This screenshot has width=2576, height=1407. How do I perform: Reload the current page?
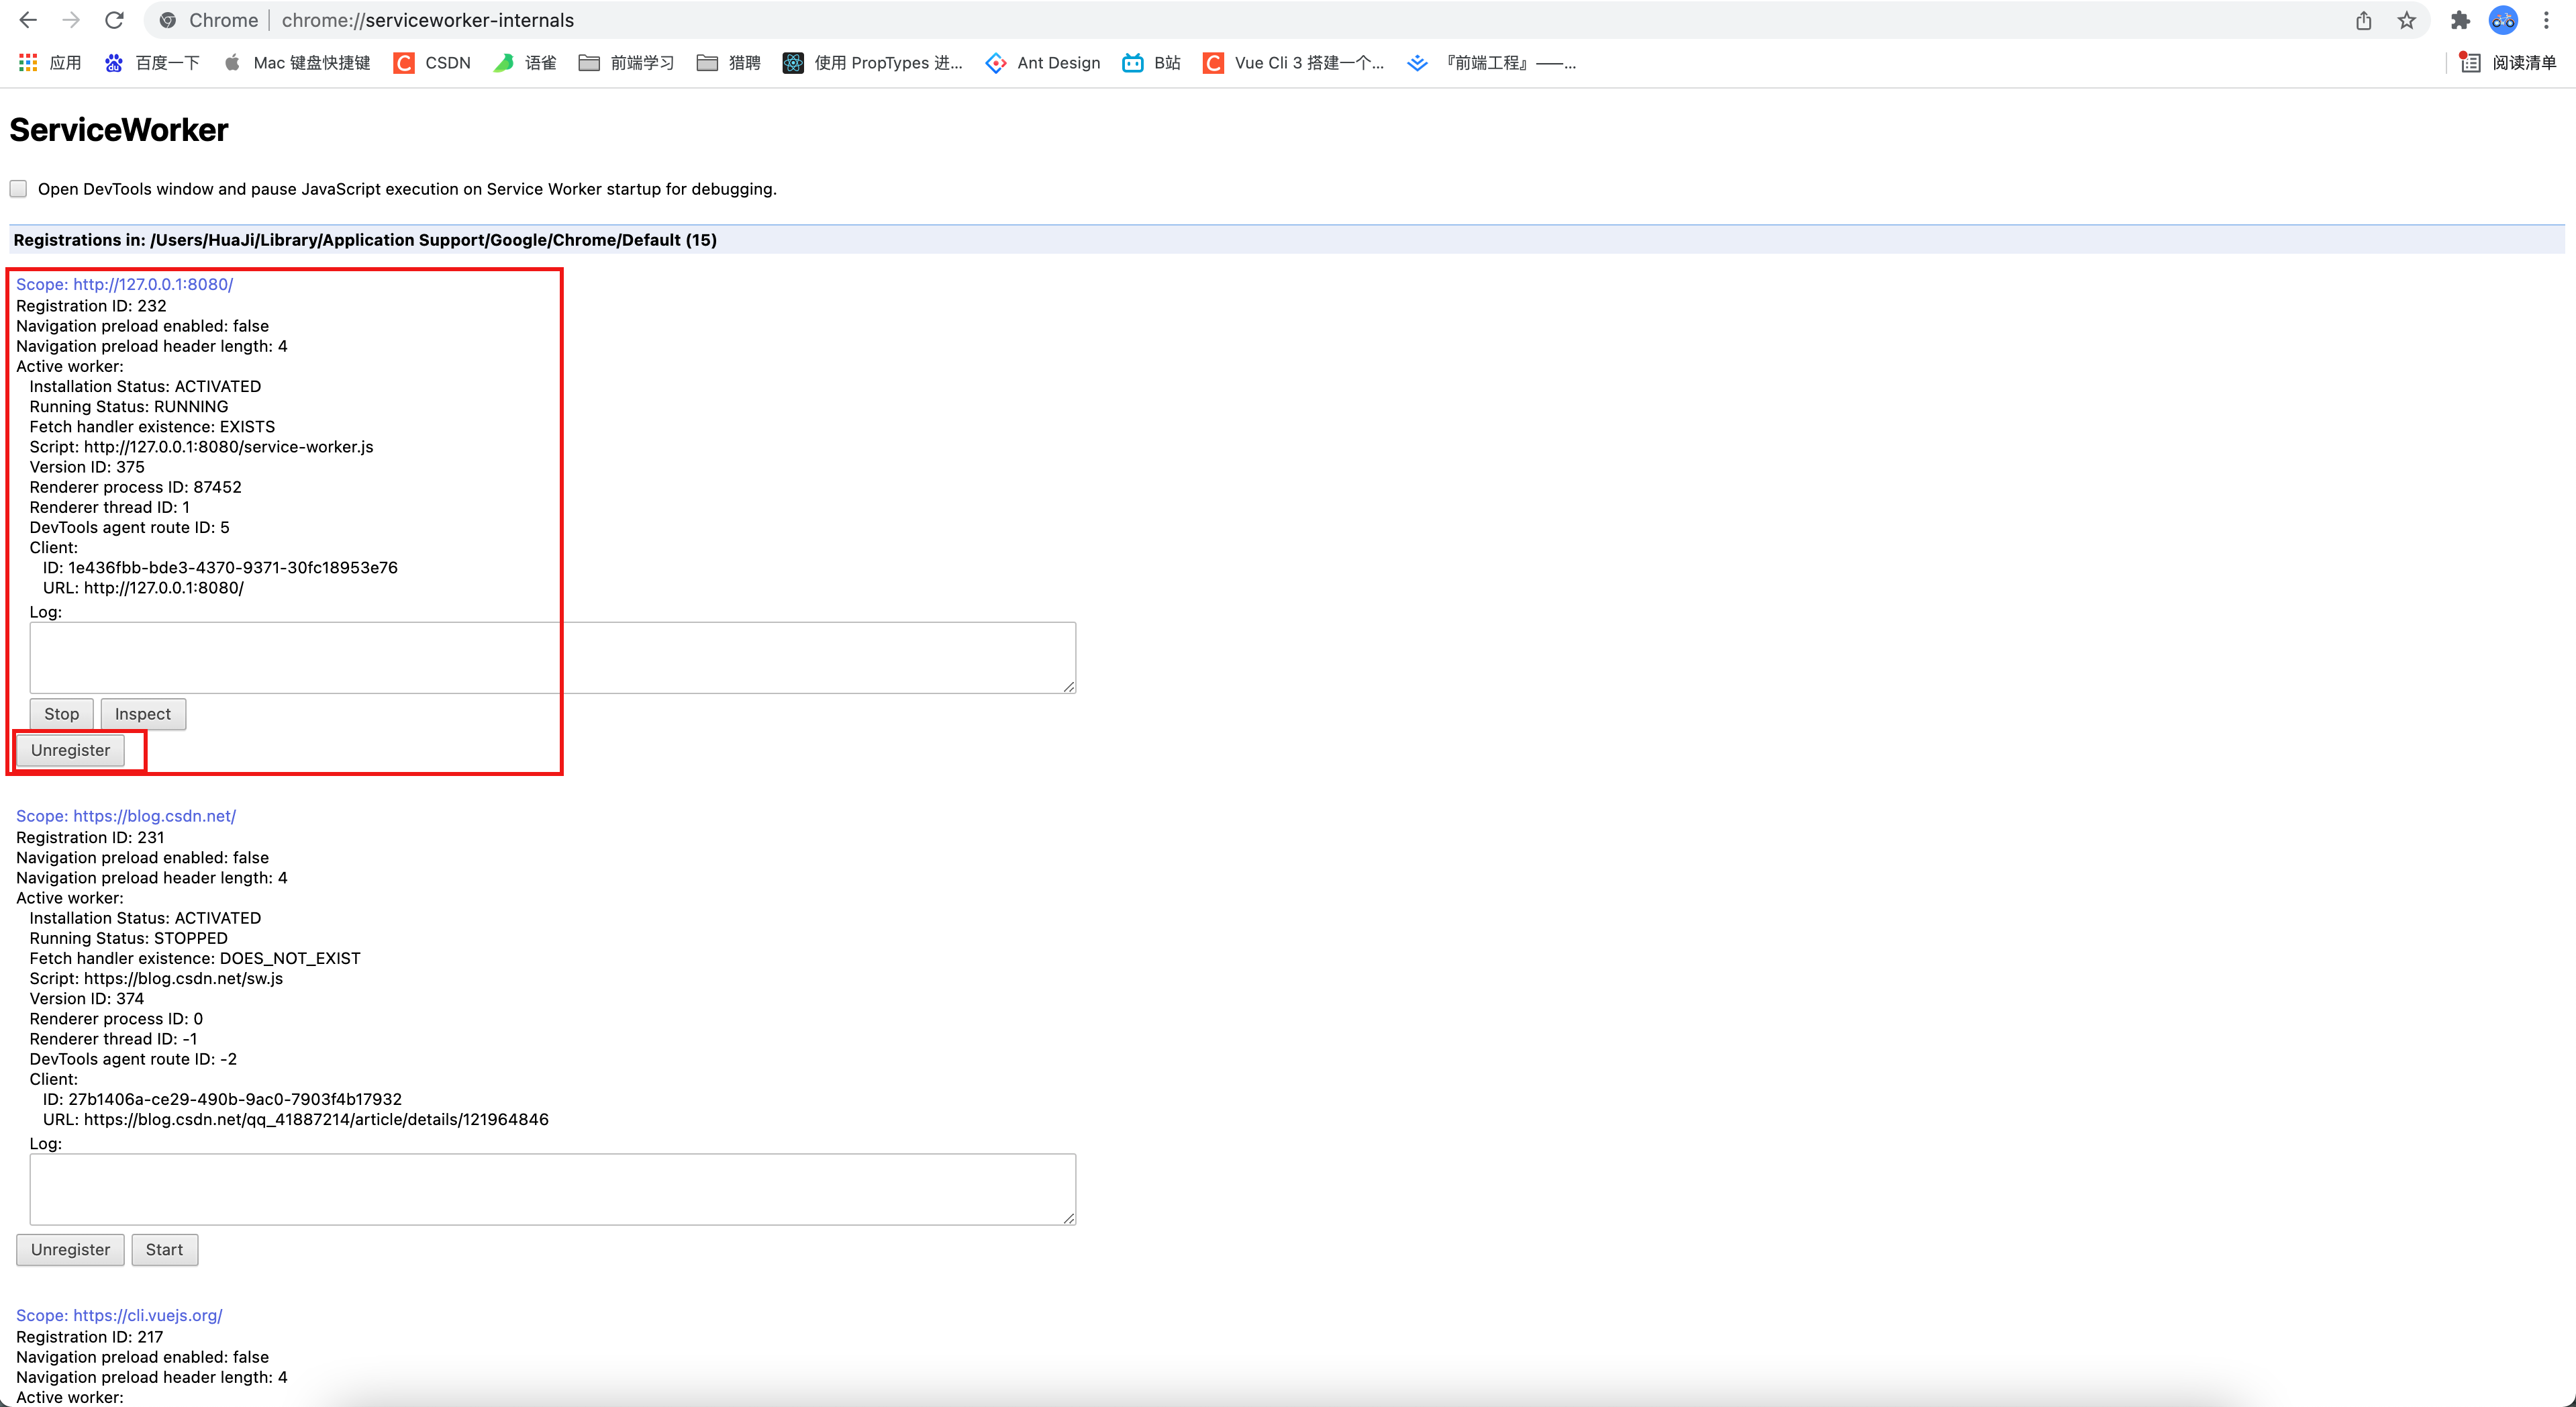point(114,20)
